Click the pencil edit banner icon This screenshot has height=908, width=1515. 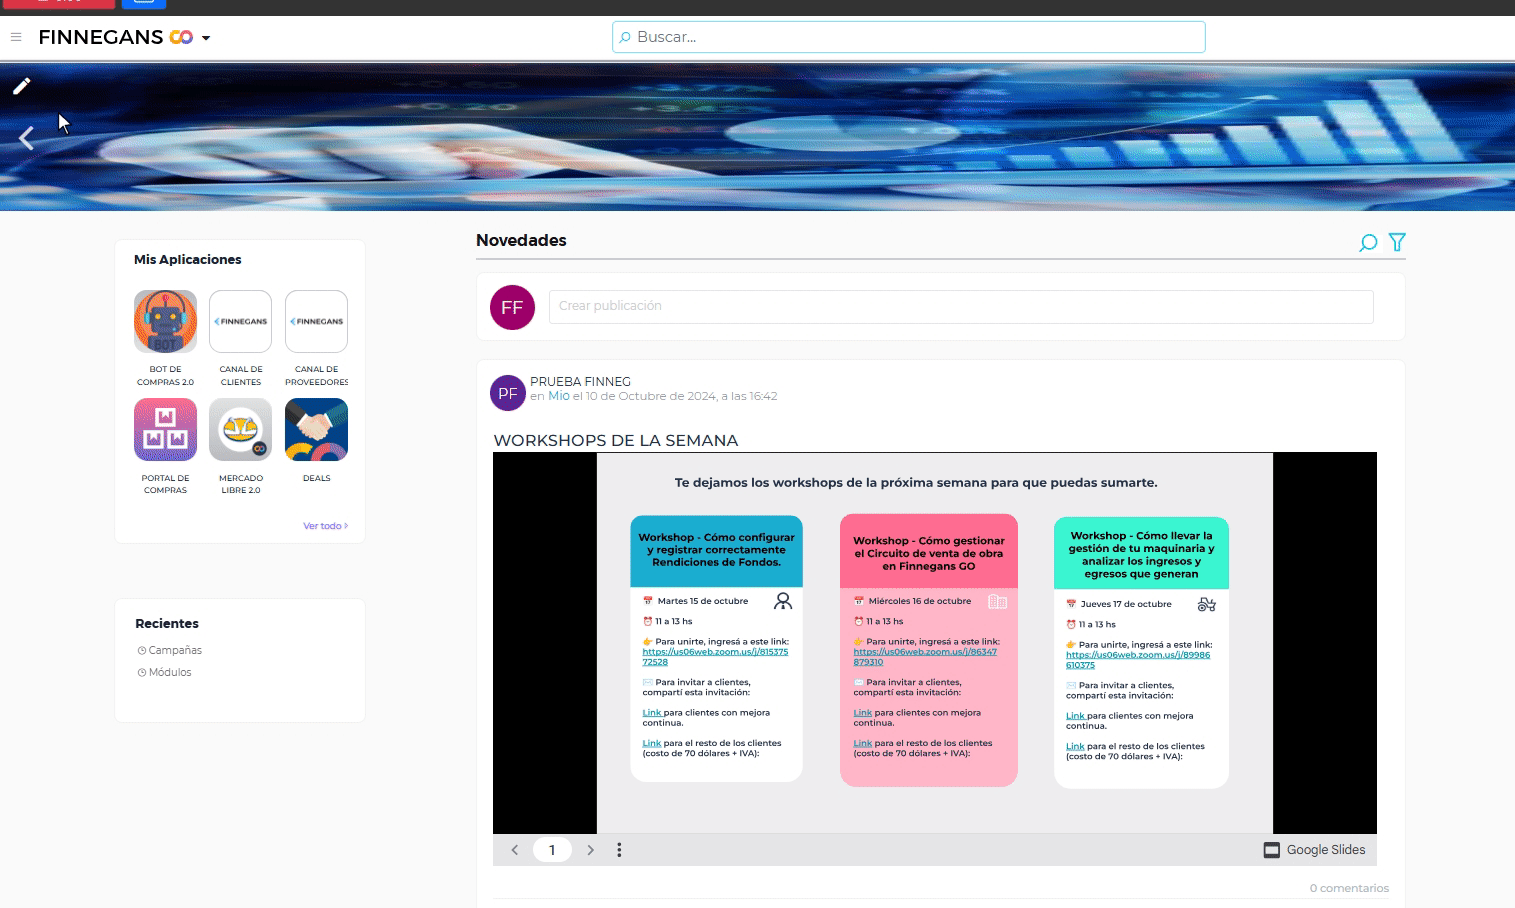22,86
